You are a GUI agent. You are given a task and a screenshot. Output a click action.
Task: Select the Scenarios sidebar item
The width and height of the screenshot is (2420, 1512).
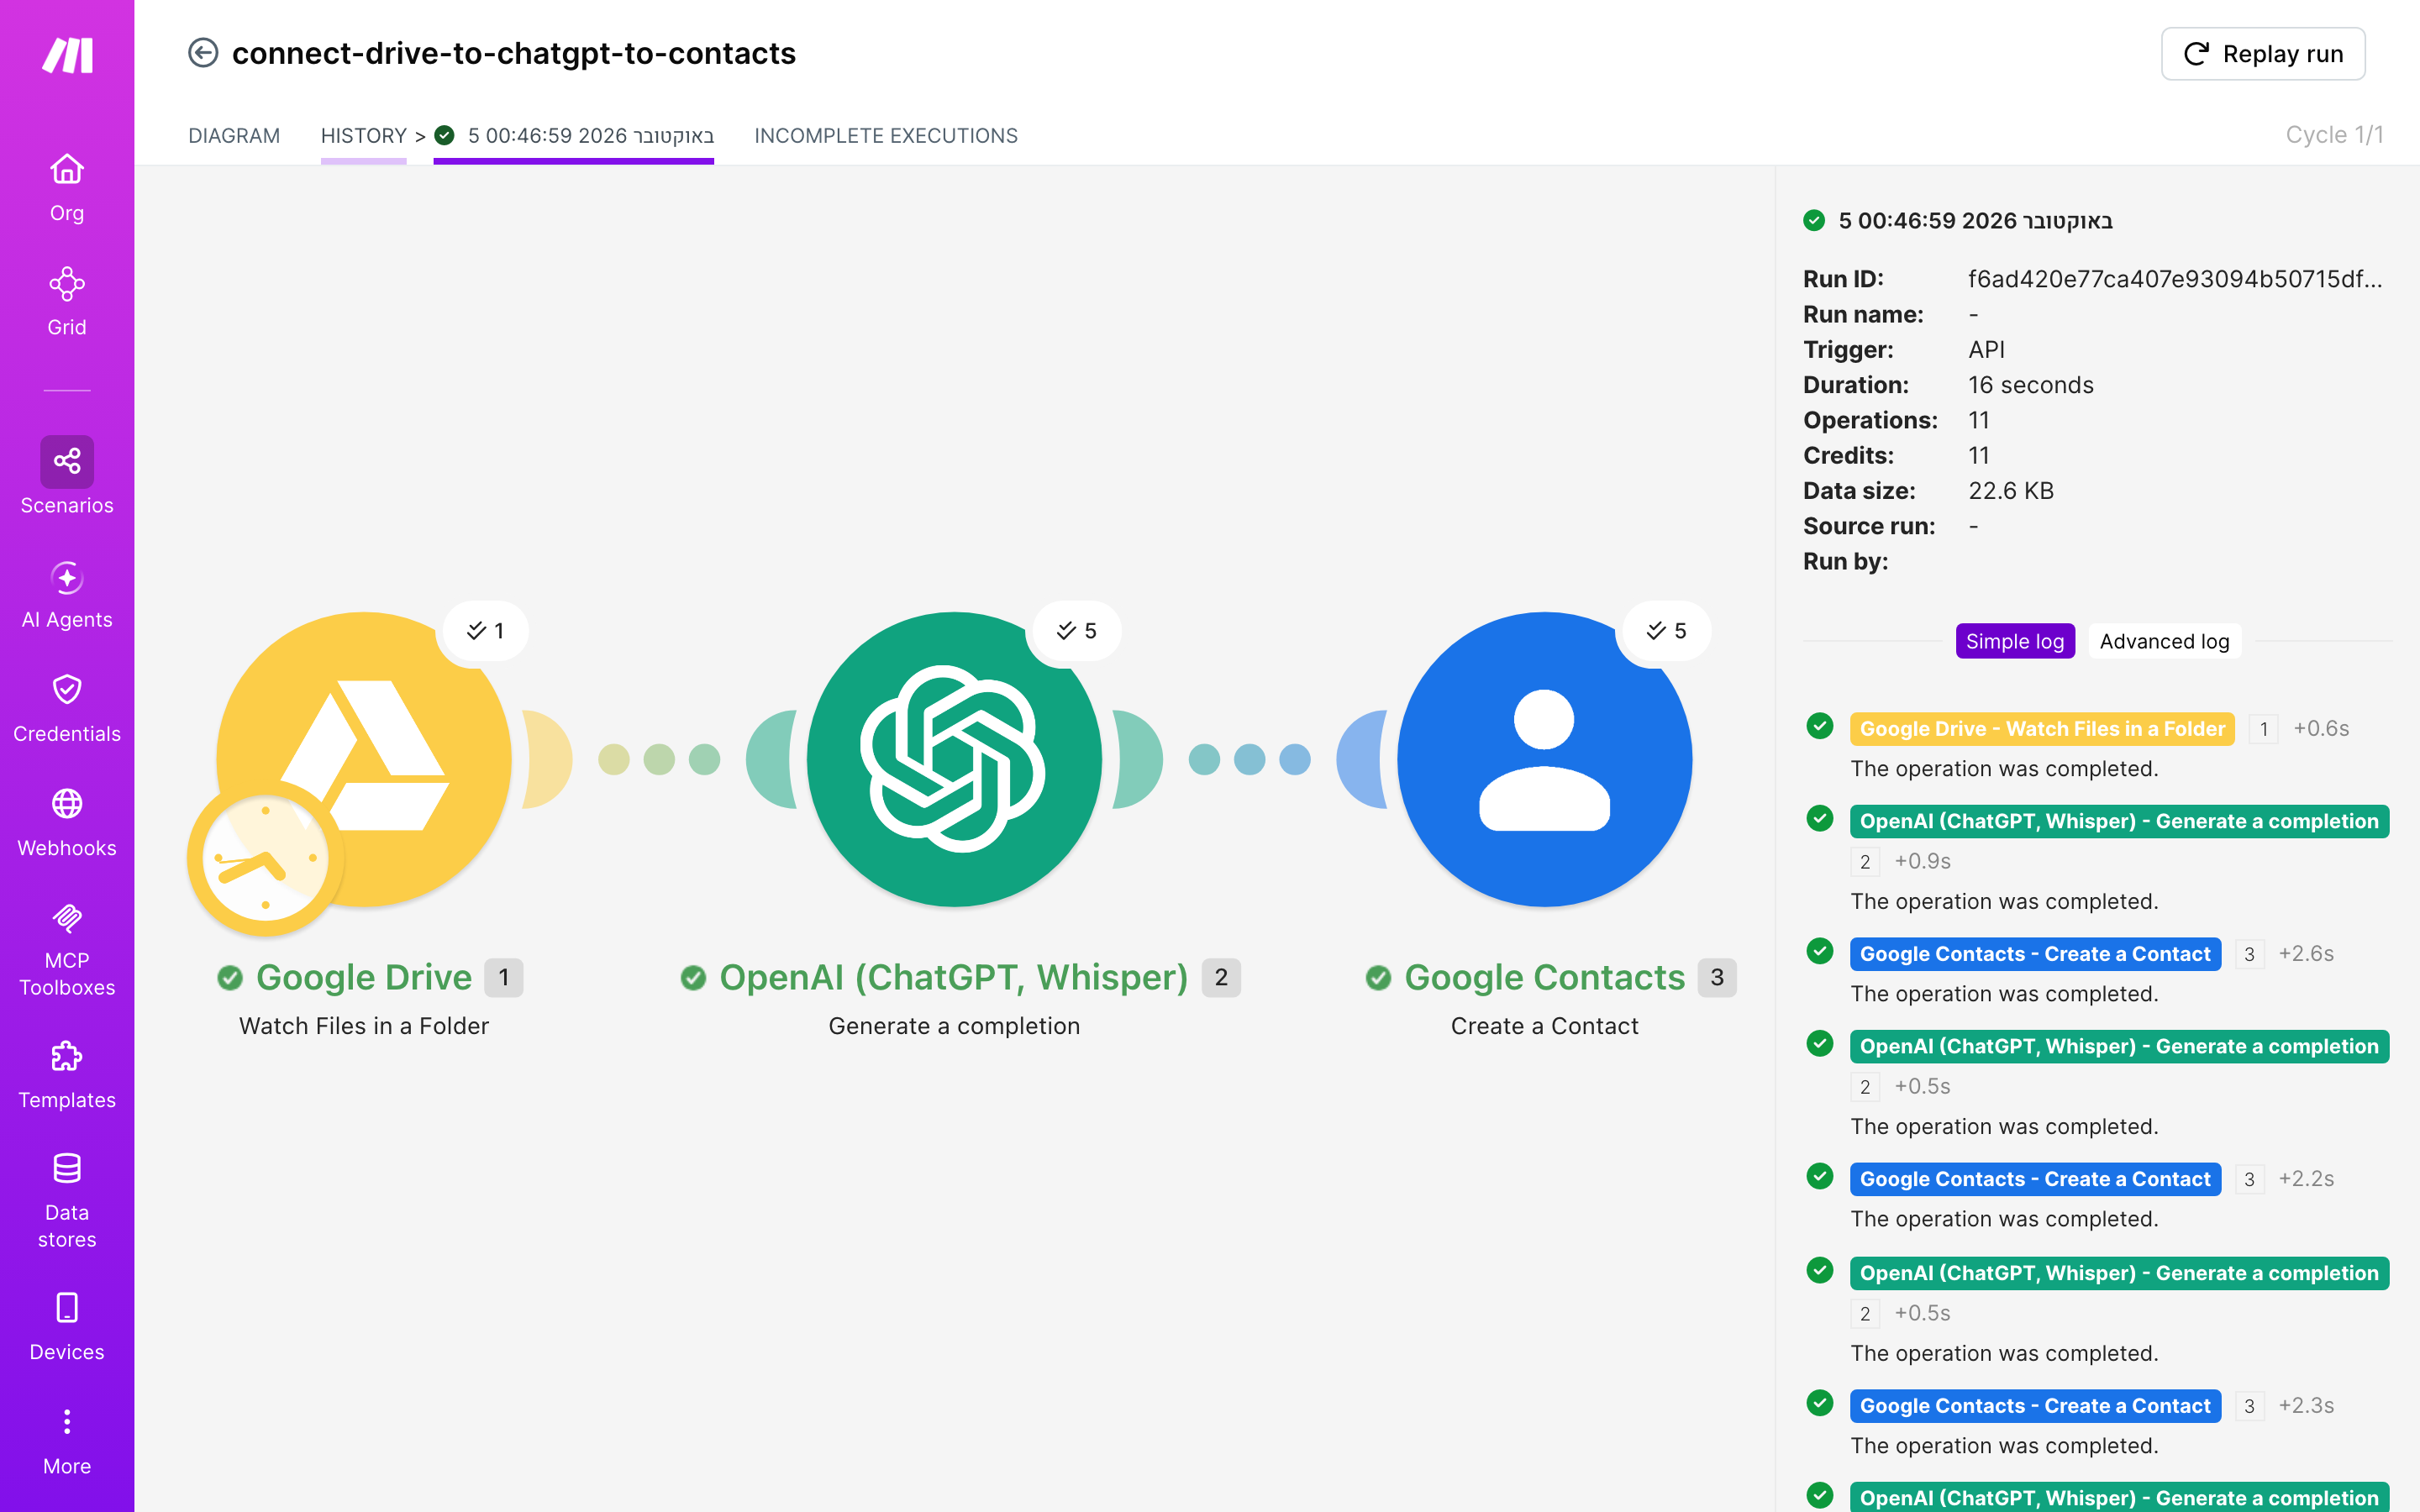tap(67, 476)
